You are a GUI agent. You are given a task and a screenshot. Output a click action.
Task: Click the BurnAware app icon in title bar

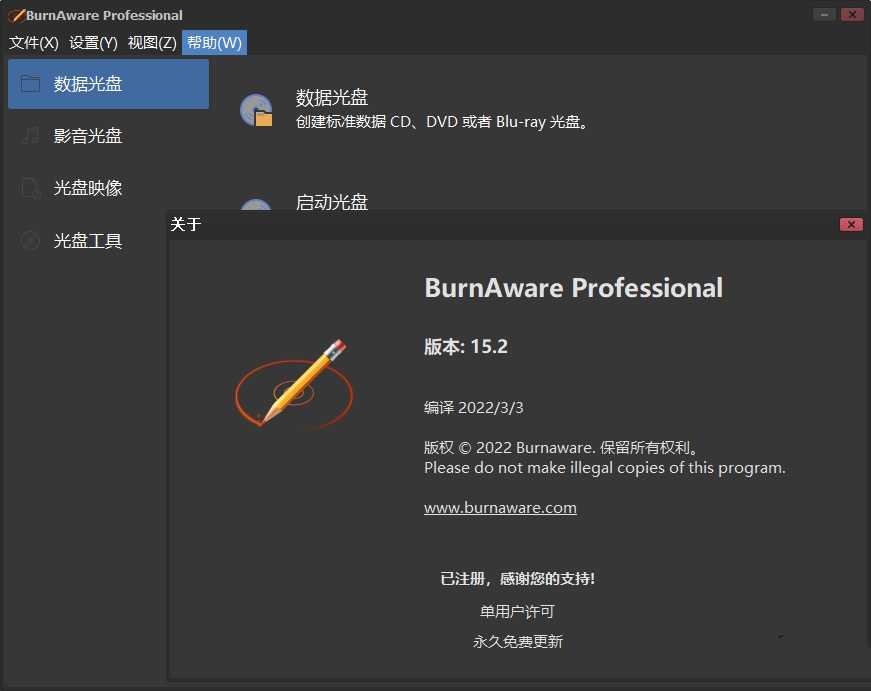[15, 15]
